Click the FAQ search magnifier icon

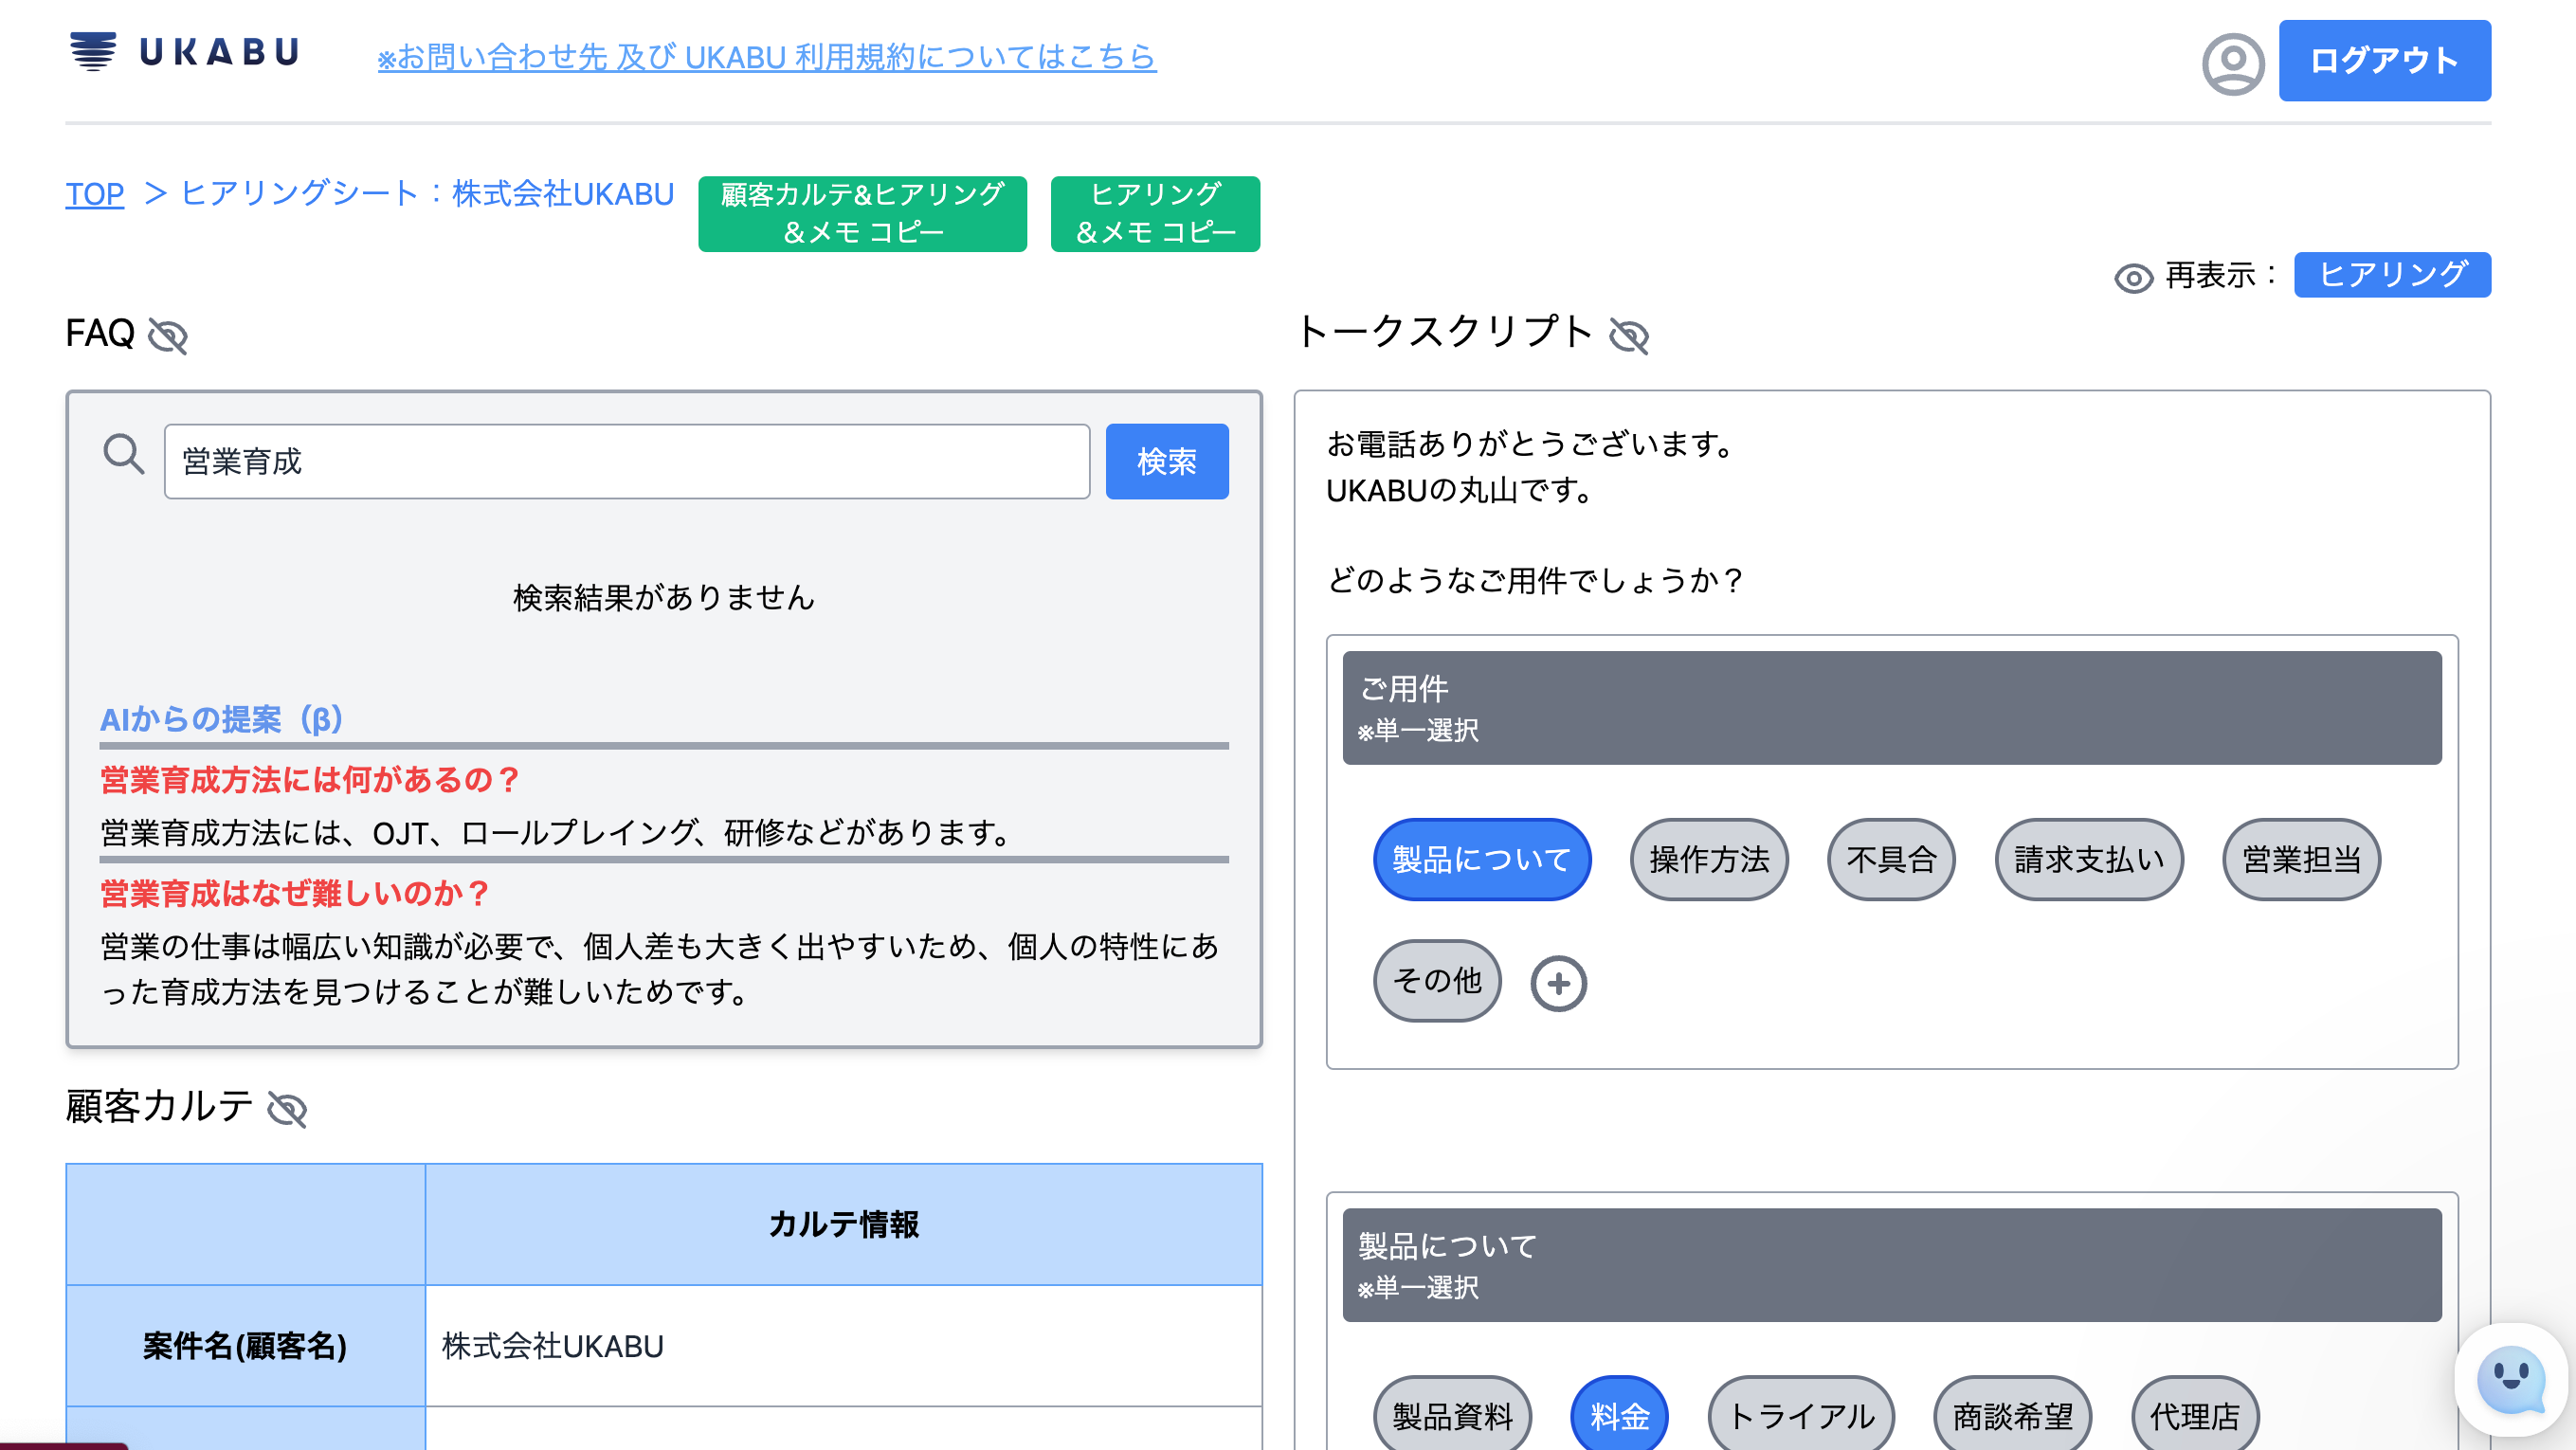[124, 455]
